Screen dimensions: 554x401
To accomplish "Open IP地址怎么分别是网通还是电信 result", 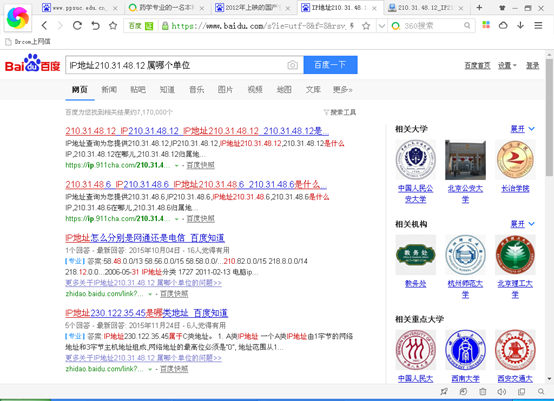I will (x=145, y=238).
